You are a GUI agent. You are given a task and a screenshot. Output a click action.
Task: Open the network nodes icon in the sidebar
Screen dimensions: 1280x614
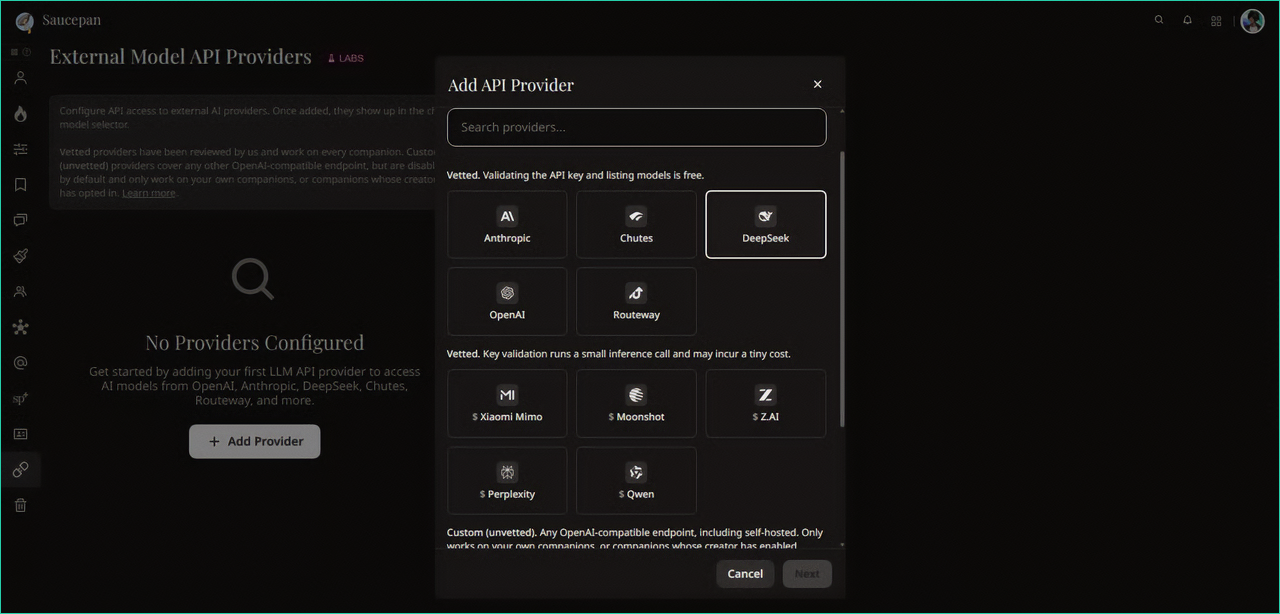click(x=20, y=327)
